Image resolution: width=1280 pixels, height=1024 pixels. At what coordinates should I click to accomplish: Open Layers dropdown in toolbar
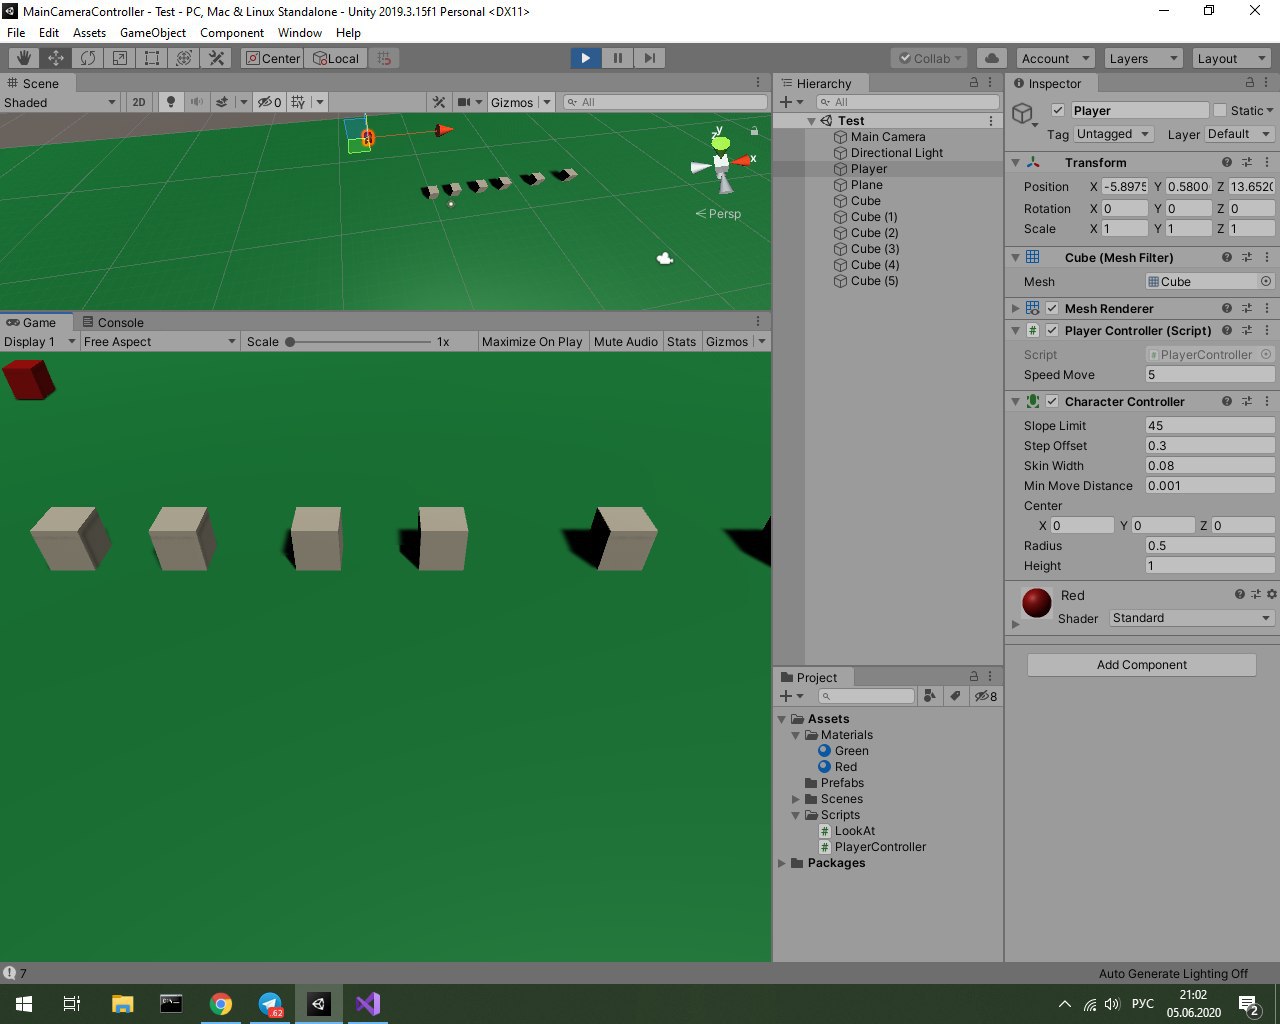[1143, 58]
